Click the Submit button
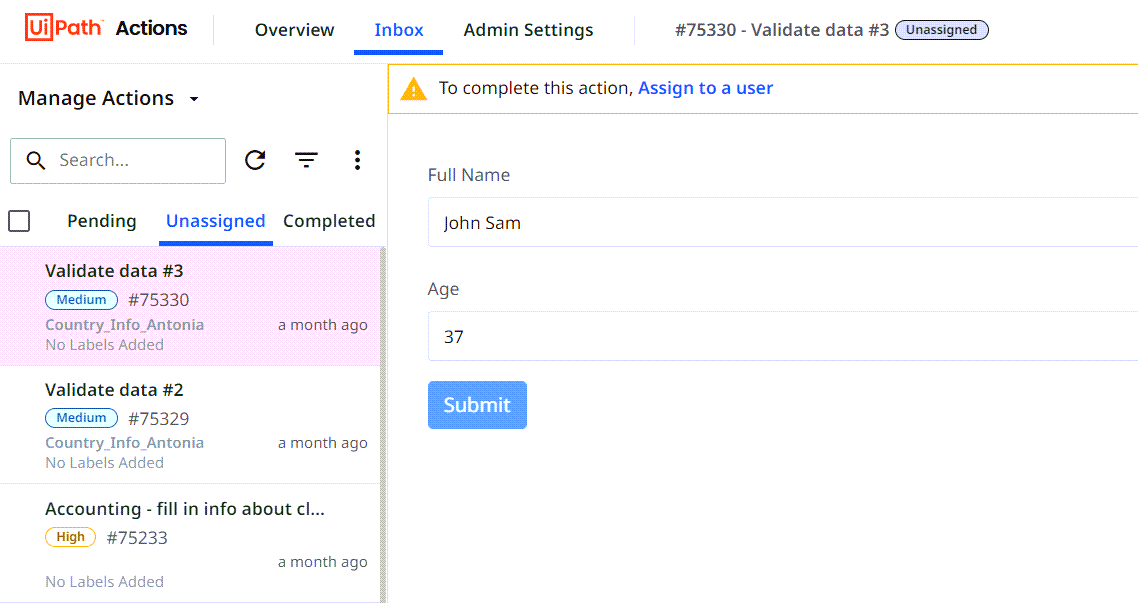1138x603 pixels. (477, 405)
